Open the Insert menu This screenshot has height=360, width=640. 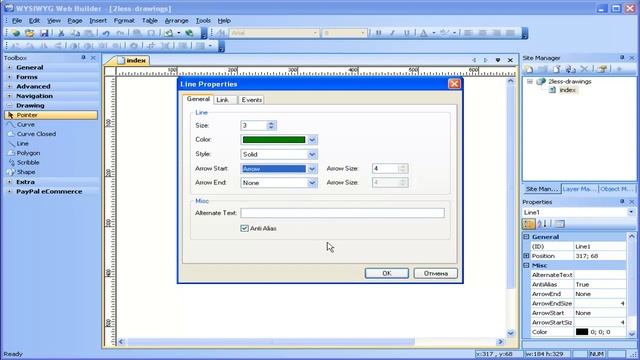click(98, 20)
